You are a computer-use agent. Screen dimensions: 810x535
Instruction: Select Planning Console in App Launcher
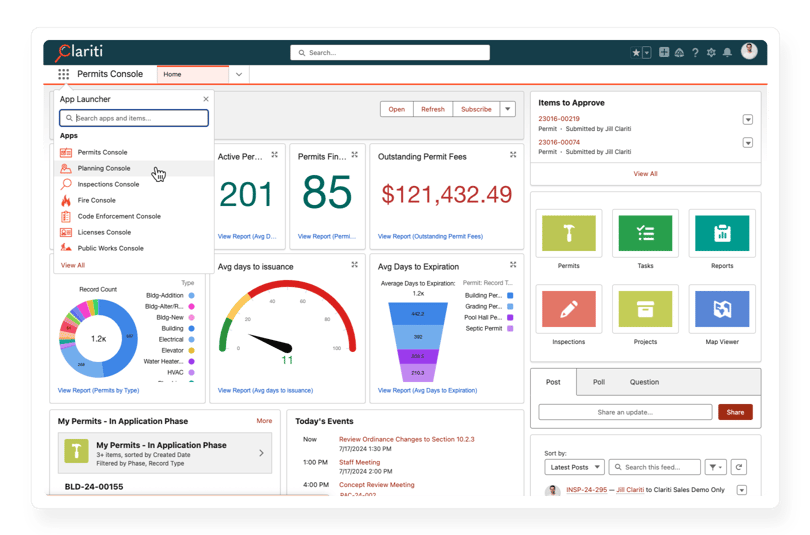[104, 168]
